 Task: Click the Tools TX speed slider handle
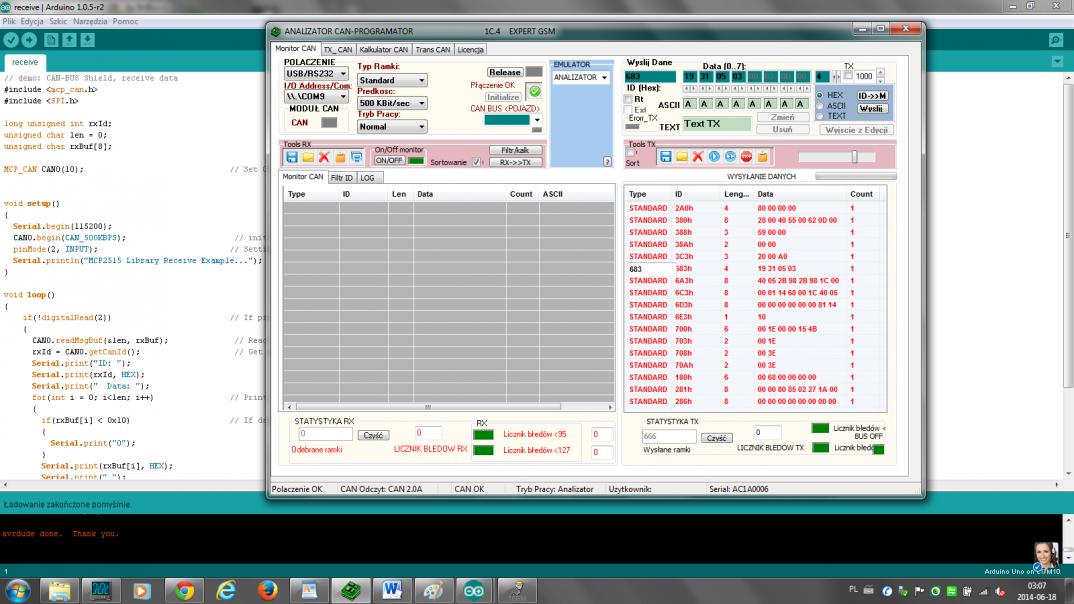pyautogui.click(x=854, y=157)
